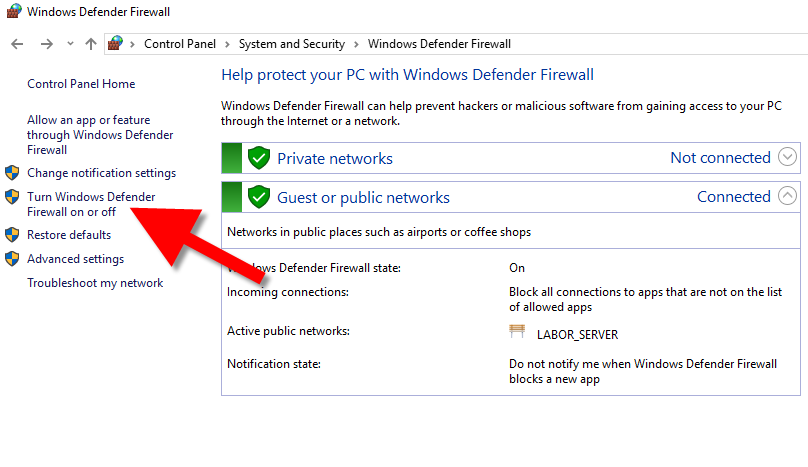Click the Up folder arrow
Viewport: 808px width, 467px height.
coord(91,44)
